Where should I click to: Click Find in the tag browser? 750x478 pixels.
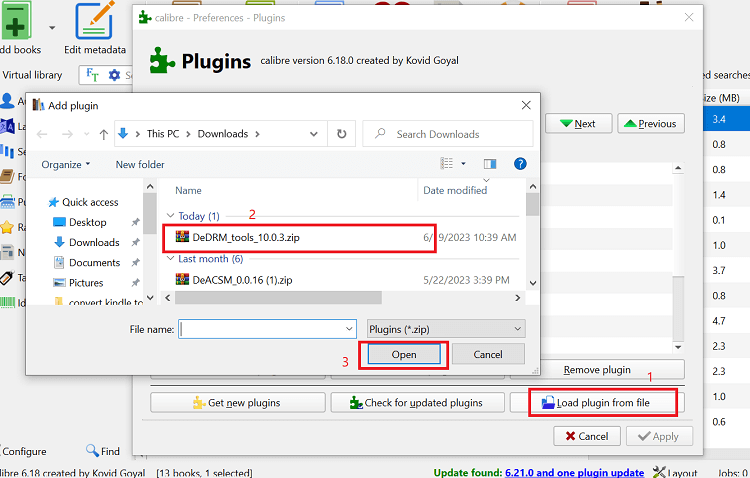103,451
